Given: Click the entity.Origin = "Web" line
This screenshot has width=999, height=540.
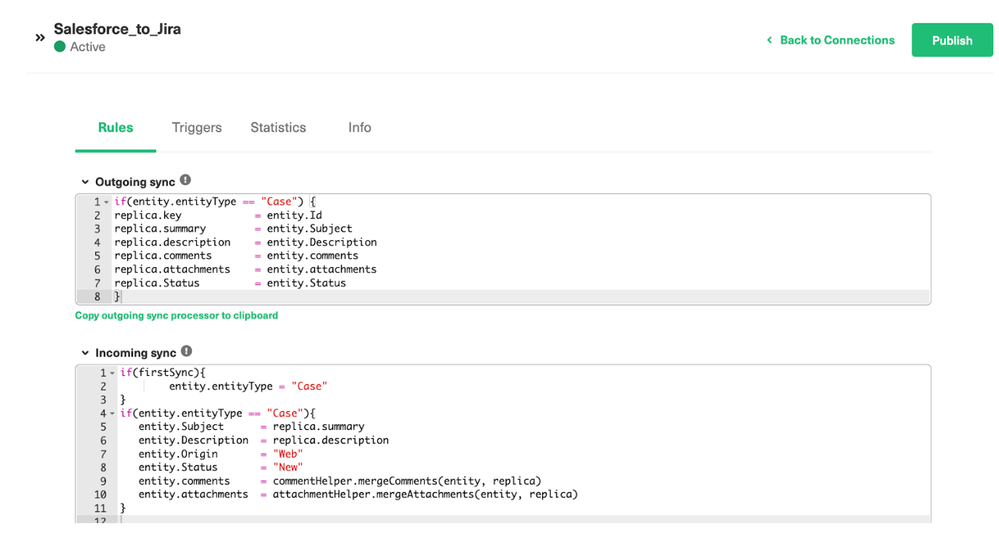Looking at the screenshot, I should [x=220, y=454].
